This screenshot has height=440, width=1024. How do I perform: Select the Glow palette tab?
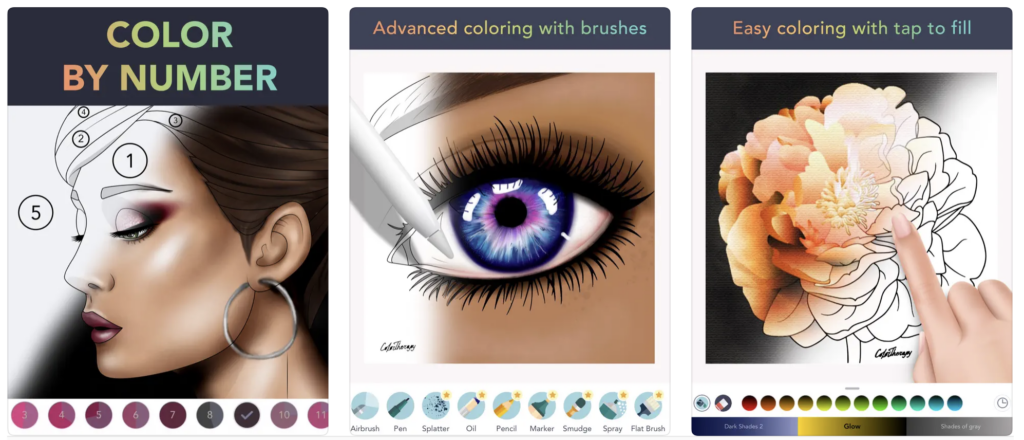tap(852, 426)
